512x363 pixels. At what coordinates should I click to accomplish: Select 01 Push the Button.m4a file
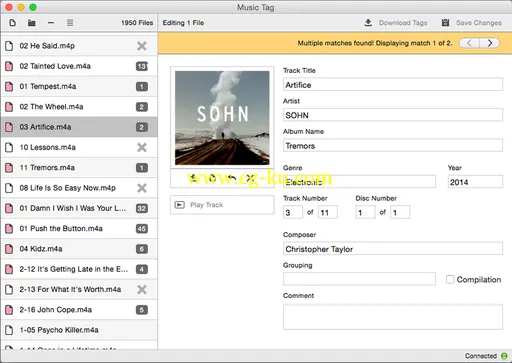pyautogui.click(x=79, y=228)
